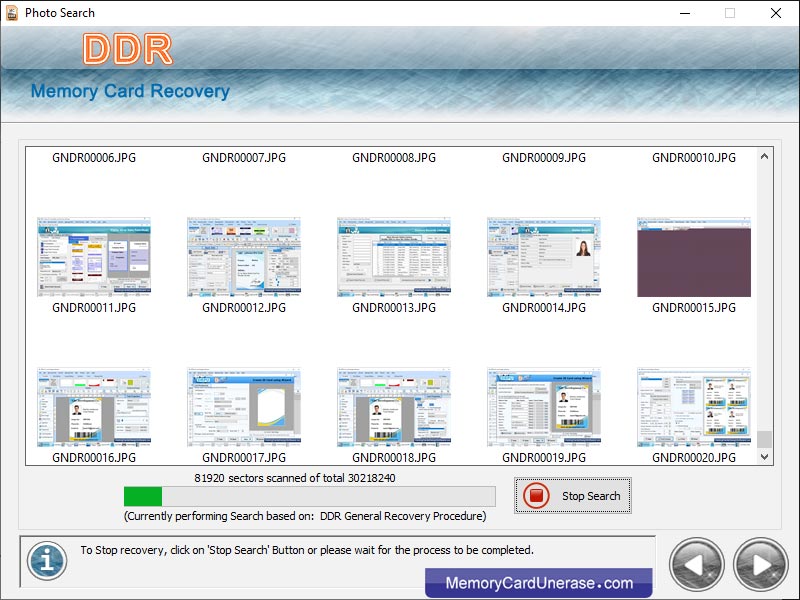Image resolution: width=800 pixels, height=600 pixels.
Task: Click the Memory Card Recovery heading
Action: click(130, 91)
